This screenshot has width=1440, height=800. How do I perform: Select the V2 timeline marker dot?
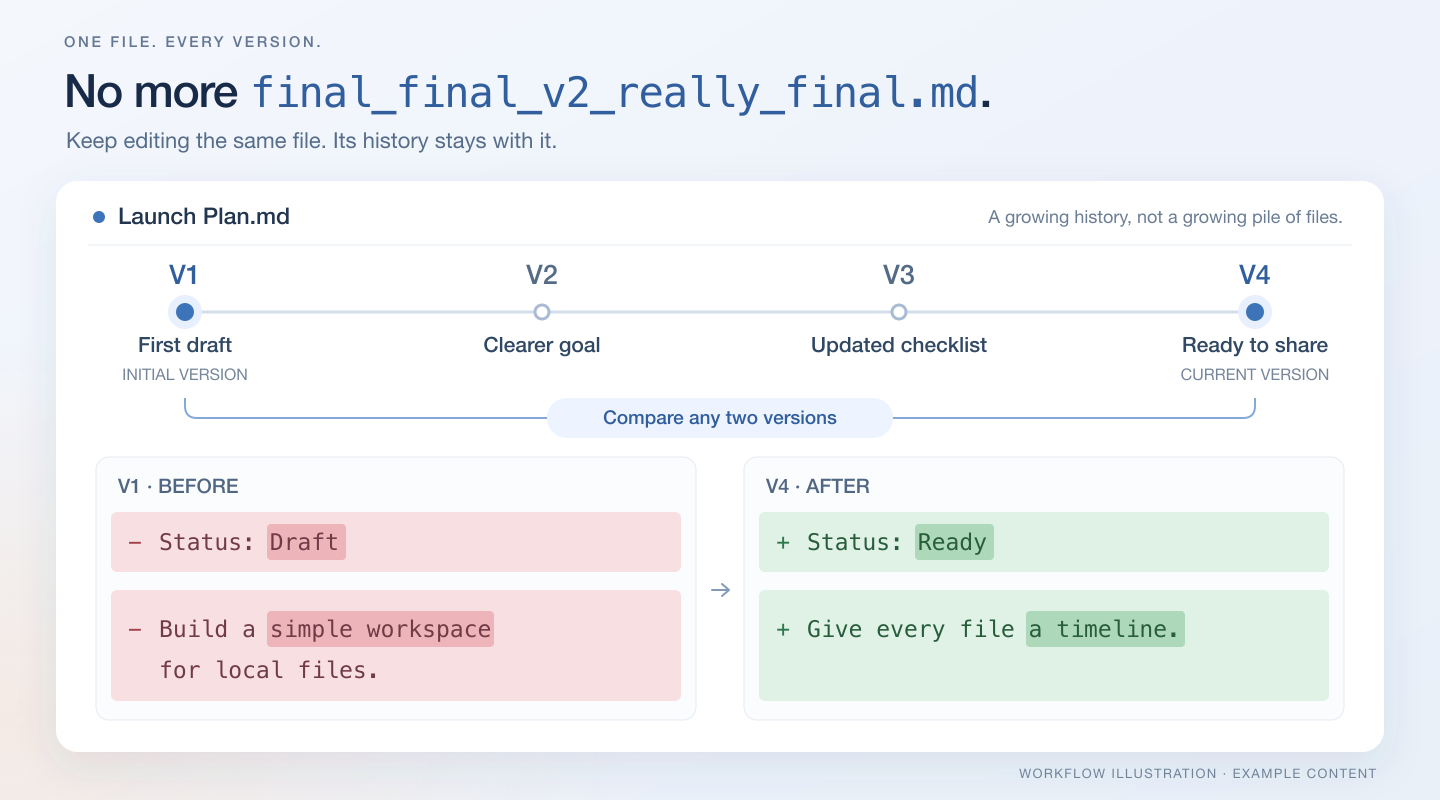542,312
